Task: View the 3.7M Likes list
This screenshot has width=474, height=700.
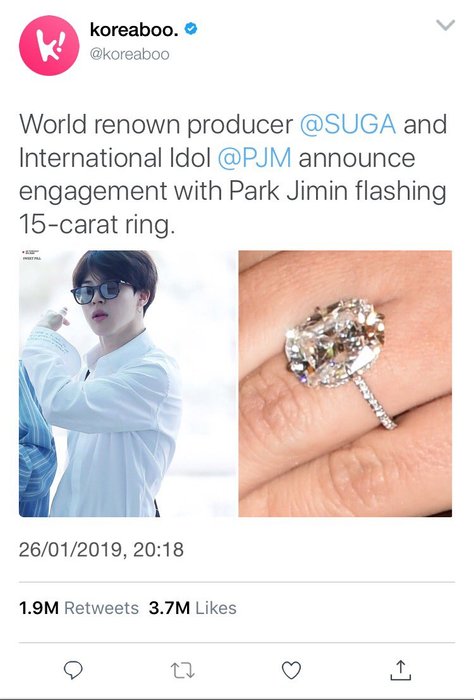Action: coord(192,608)
